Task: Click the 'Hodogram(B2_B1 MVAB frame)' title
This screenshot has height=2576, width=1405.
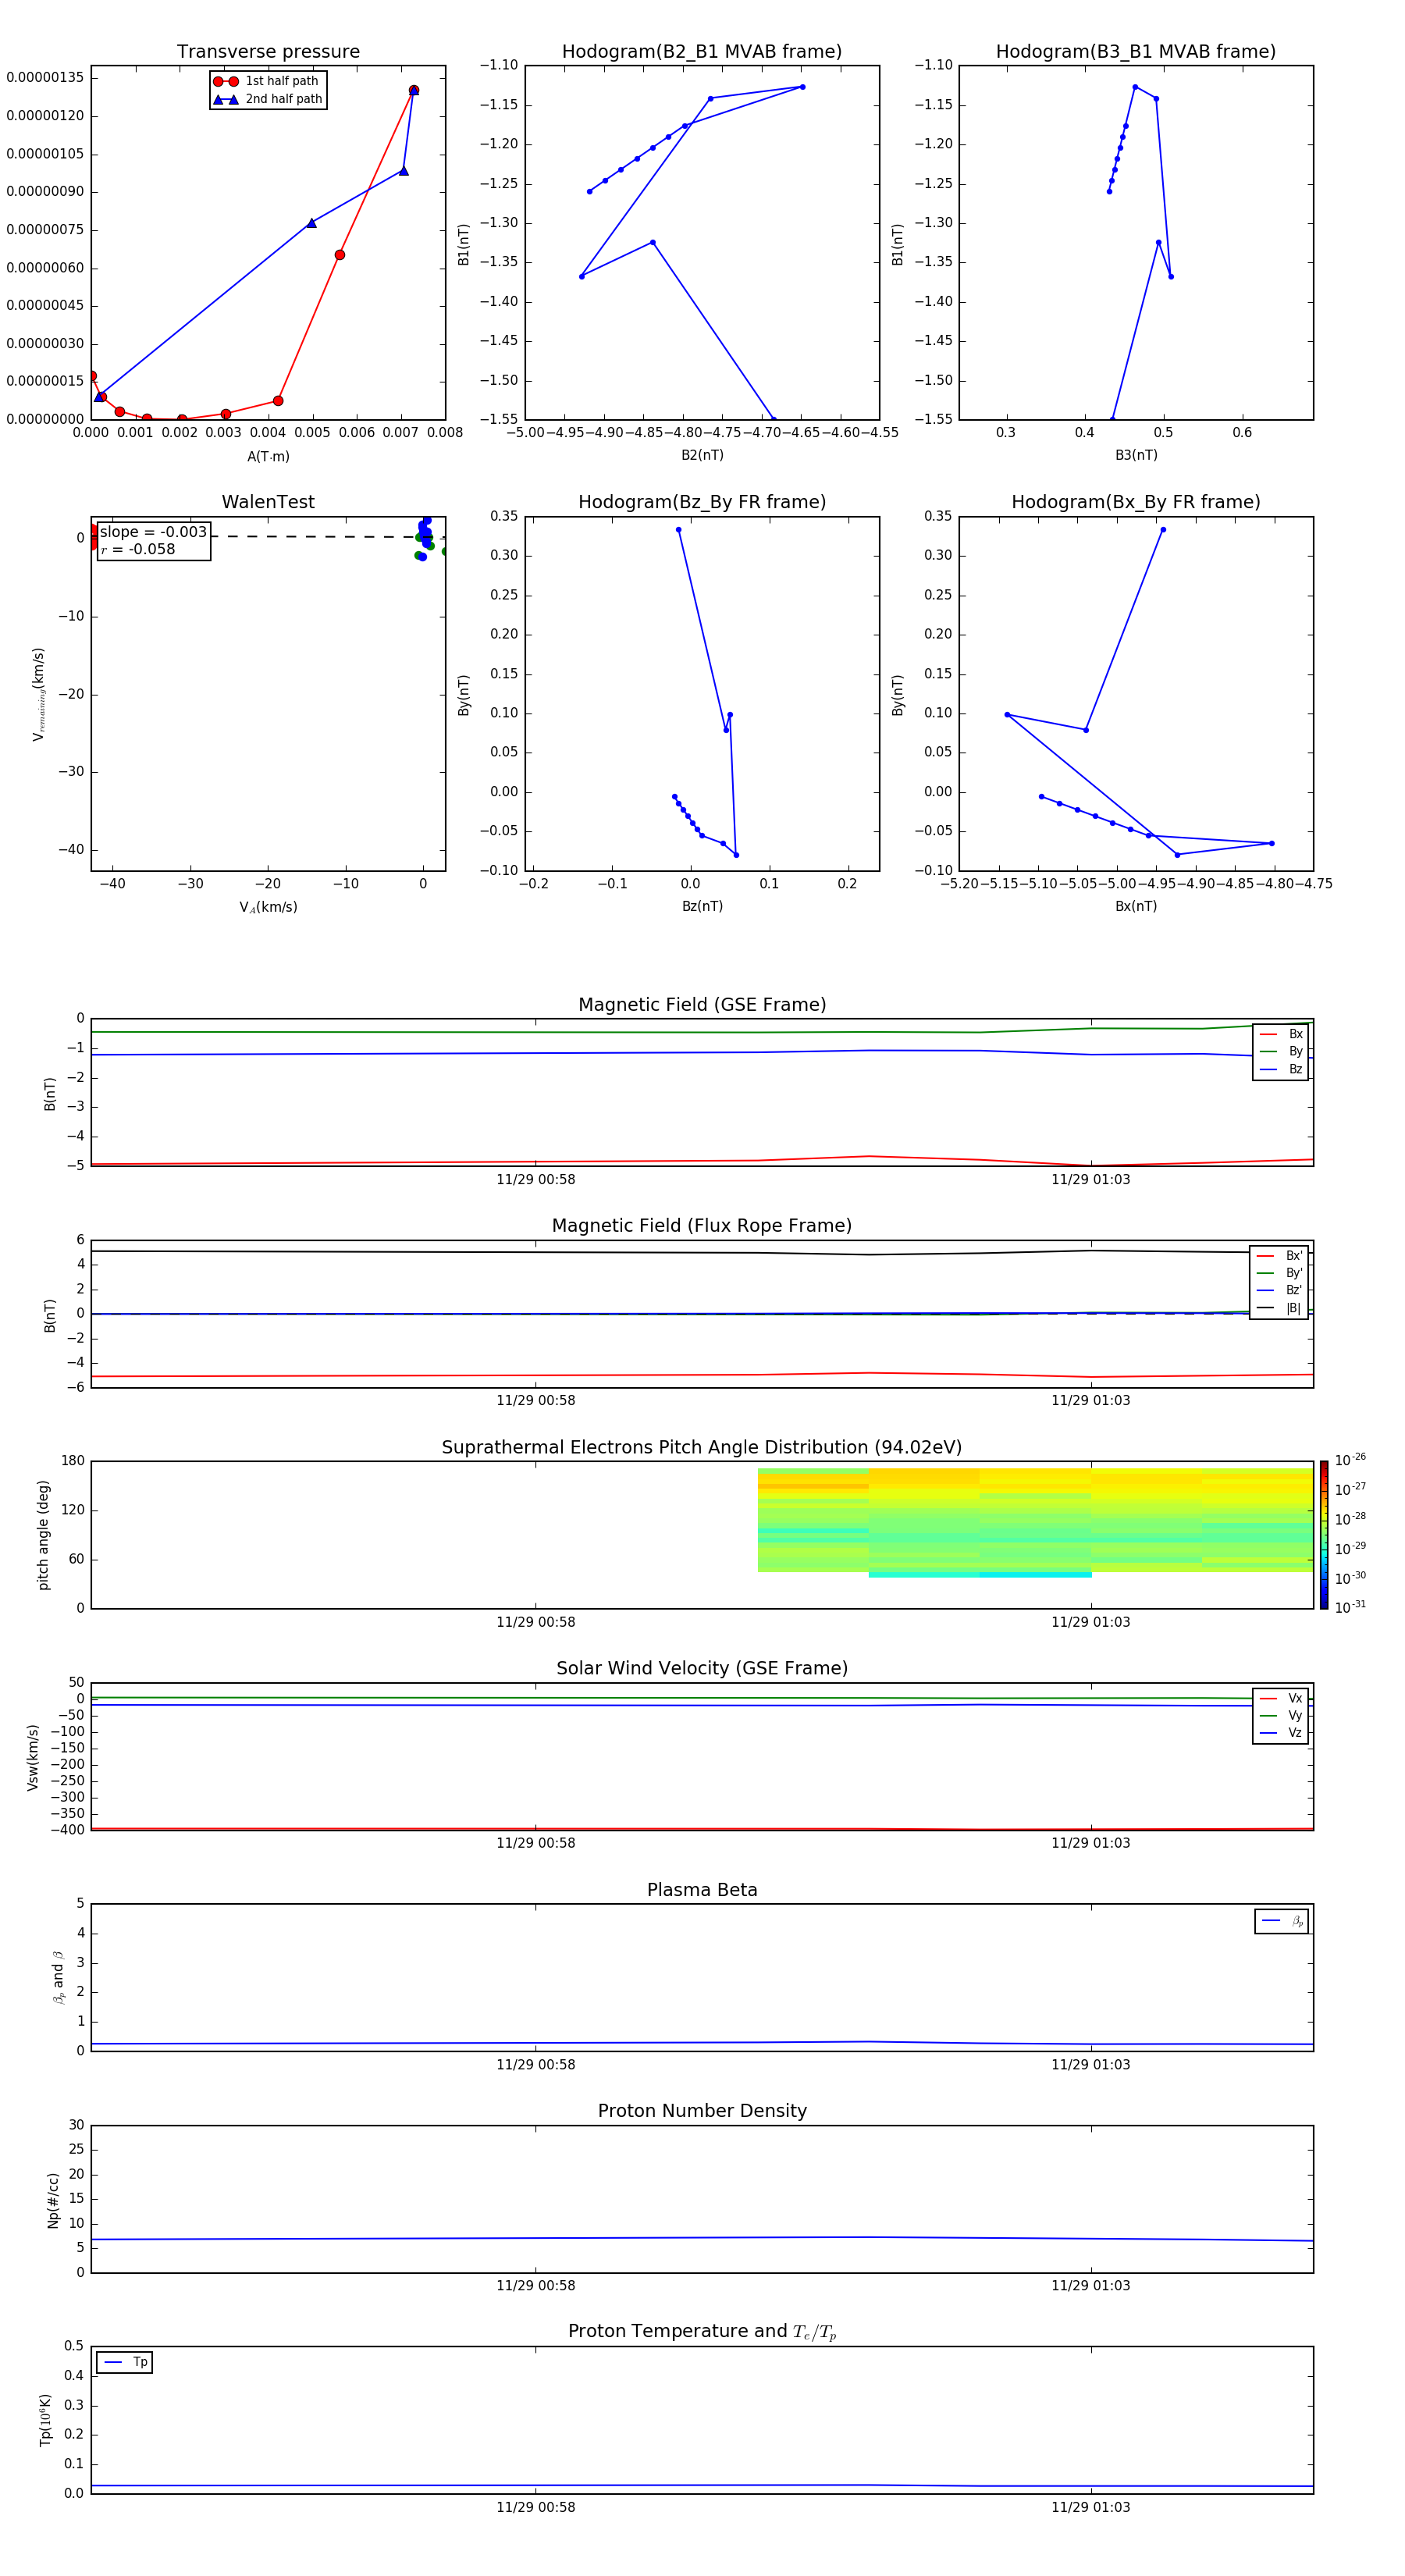Action: (702, 52)
